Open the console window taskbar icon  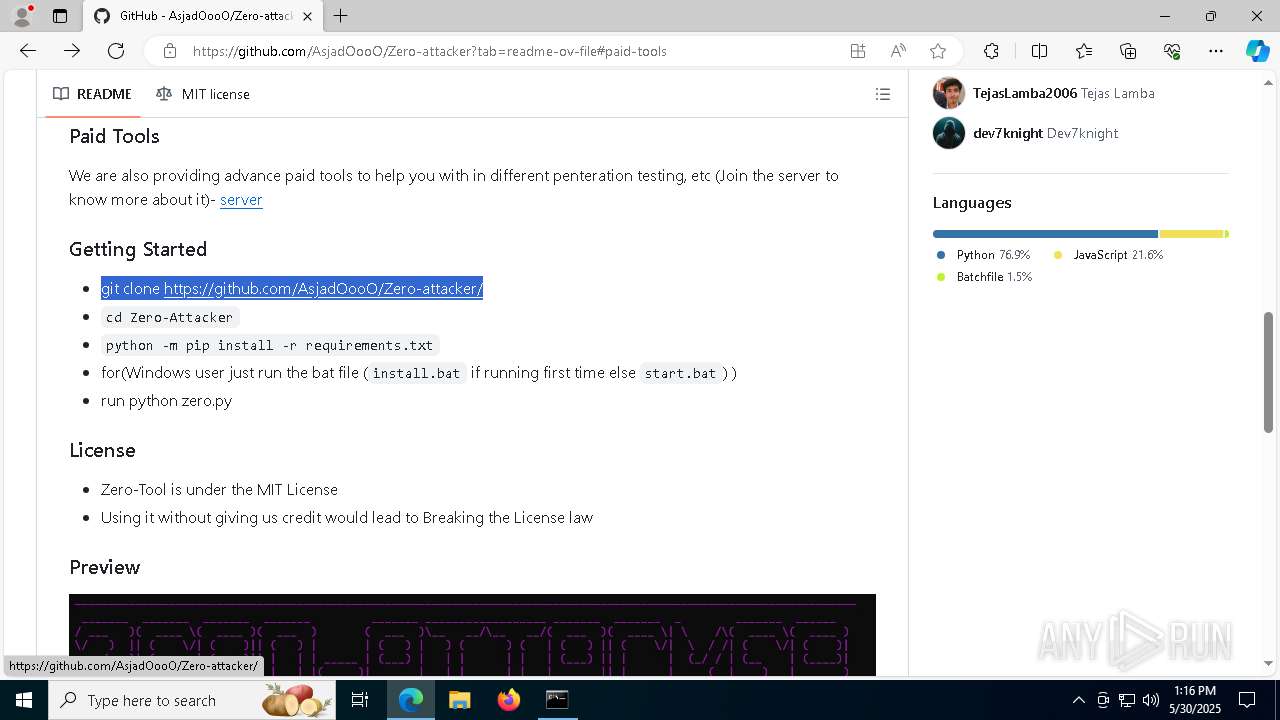pyautogui.click(x=557, y=700)
